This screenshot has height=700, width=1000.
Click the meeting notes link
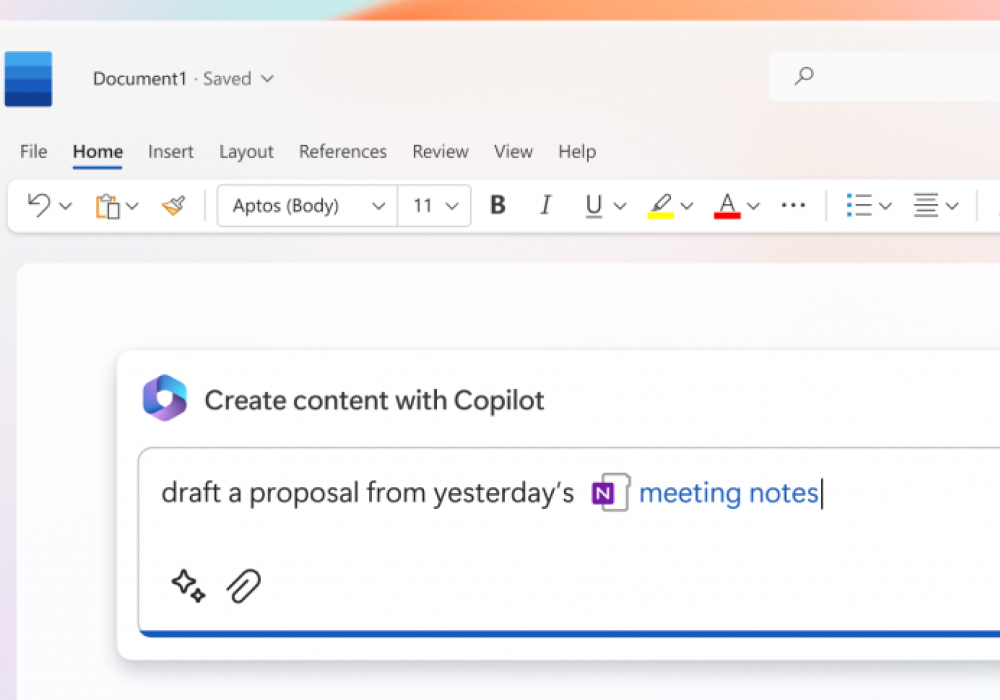pyautogui.click(x=728, y=493)
